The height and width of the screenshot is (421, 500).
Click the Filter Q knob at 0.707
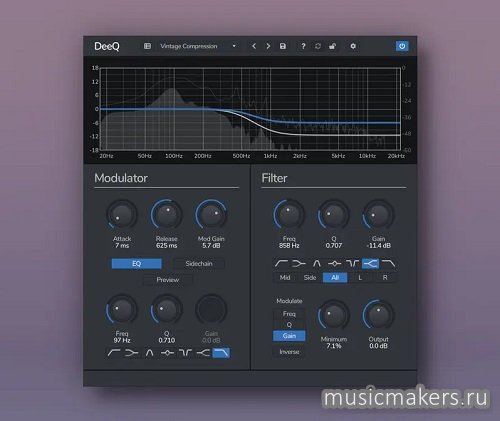tap(334, 215)
